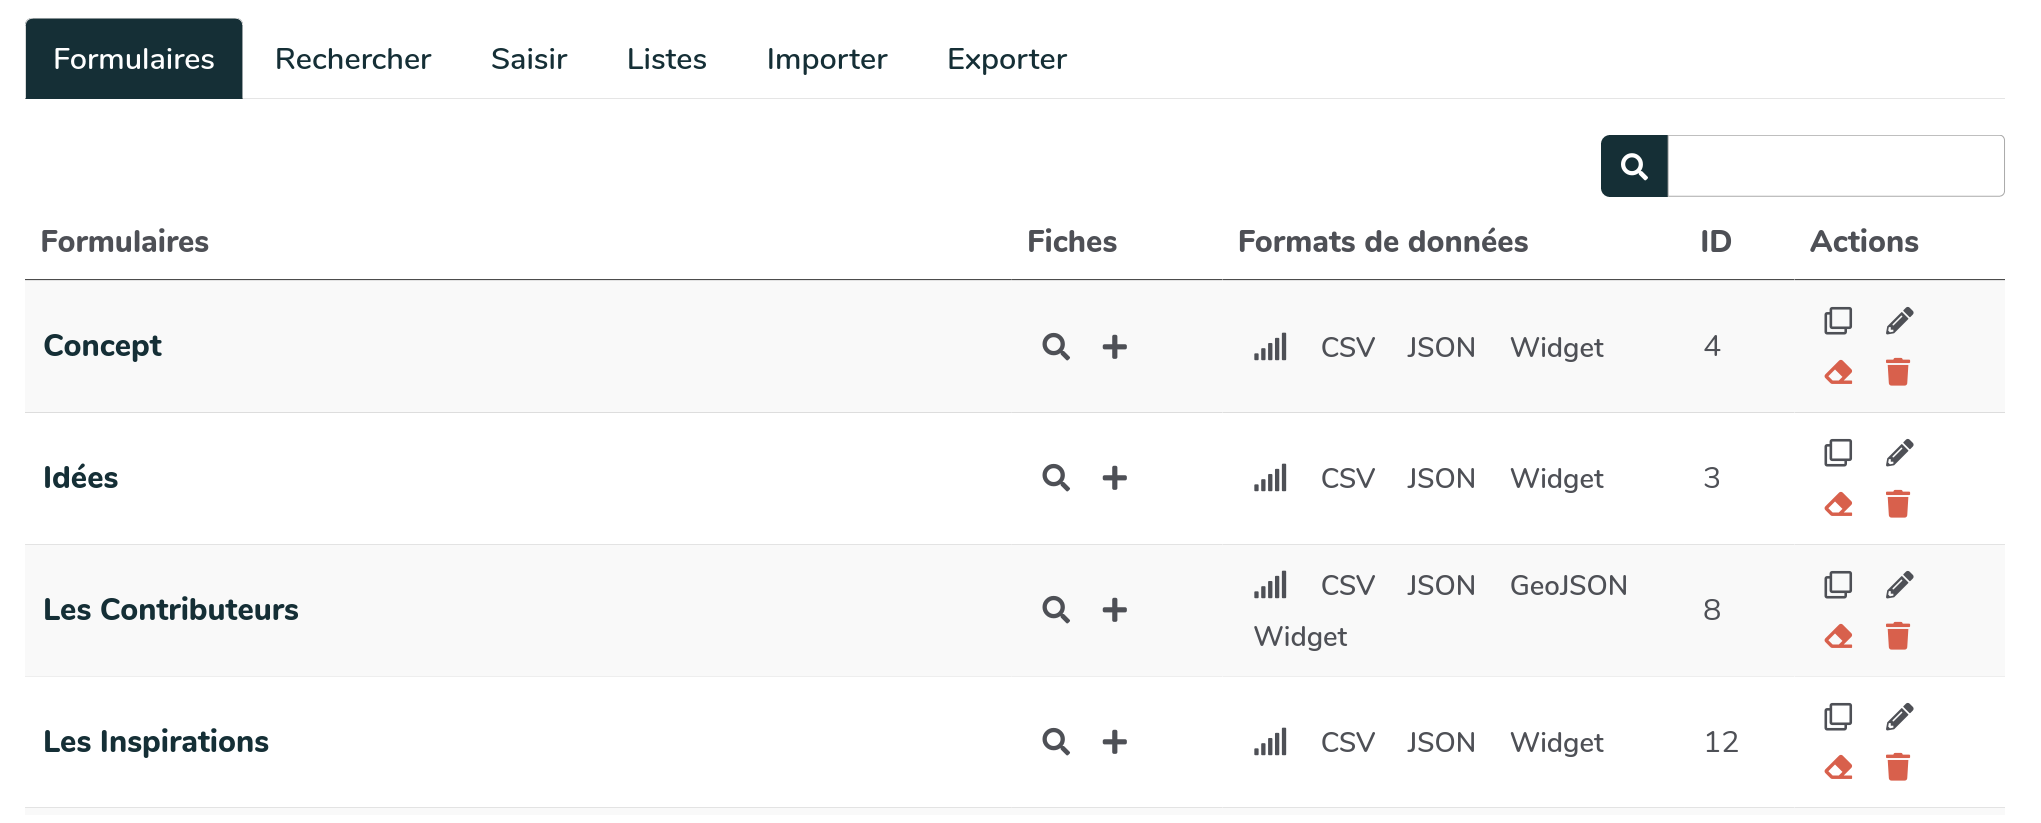
Task: Open the Les Contributeurs form name
Action: coord(171,610)
